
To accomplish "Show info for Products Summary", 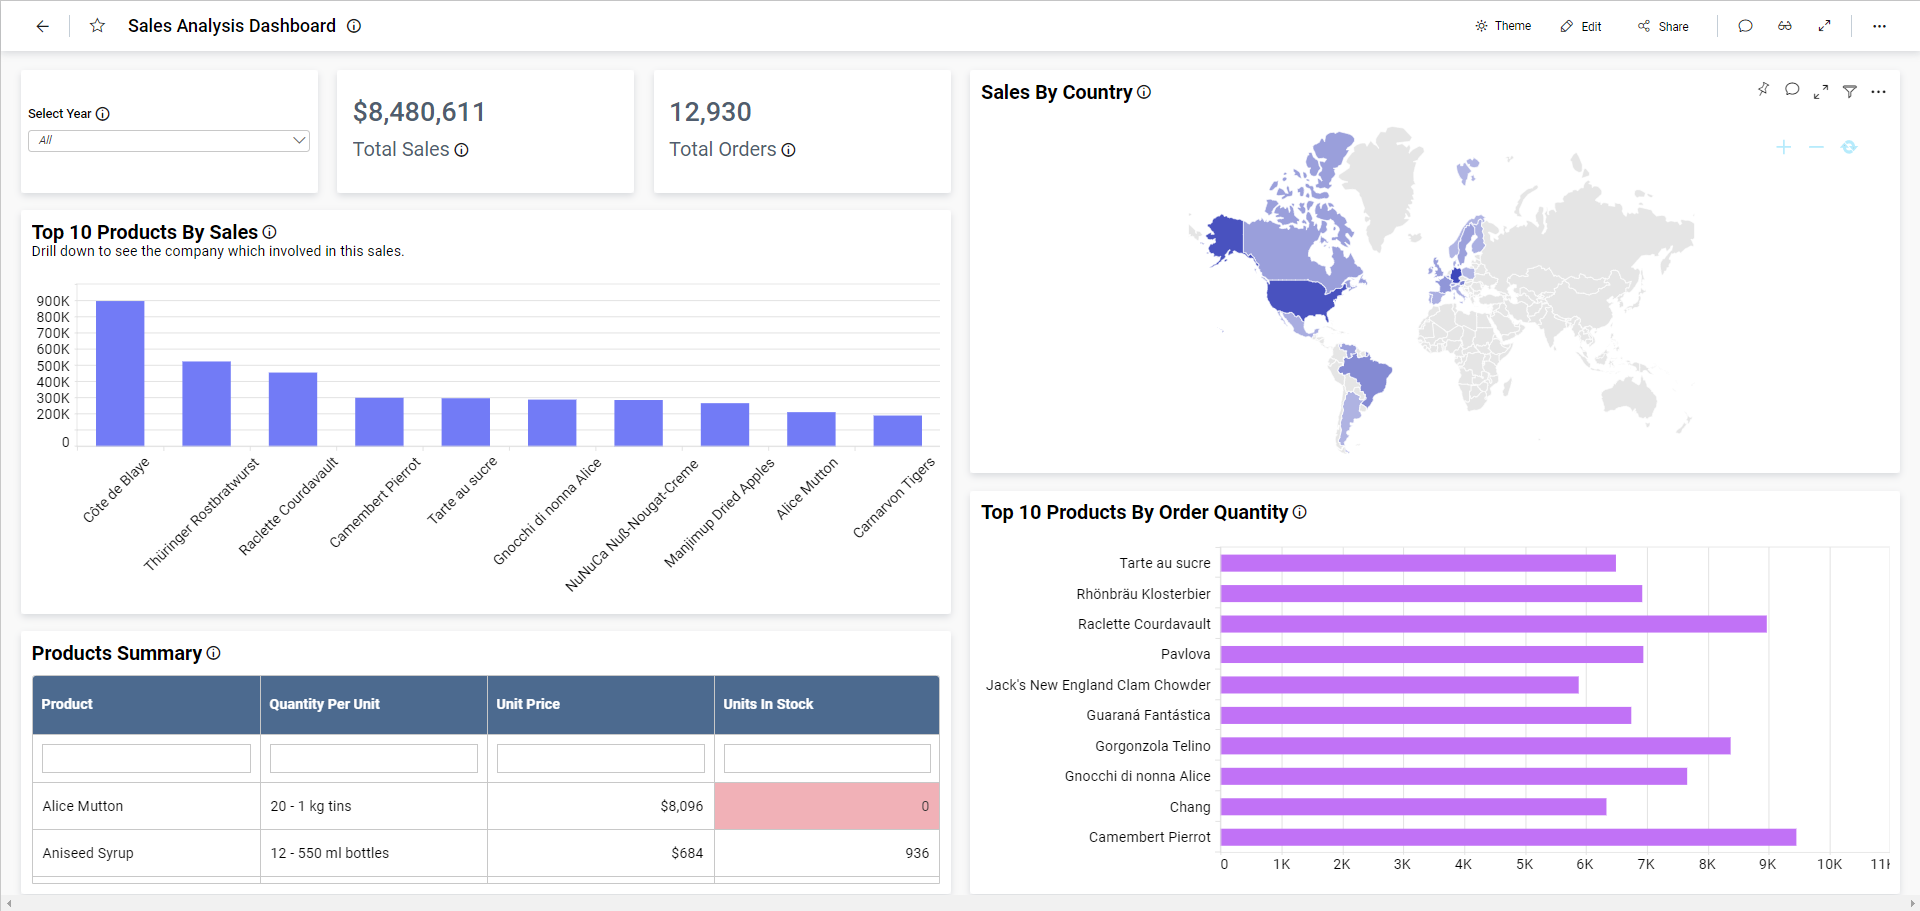I will coord(213,653).
